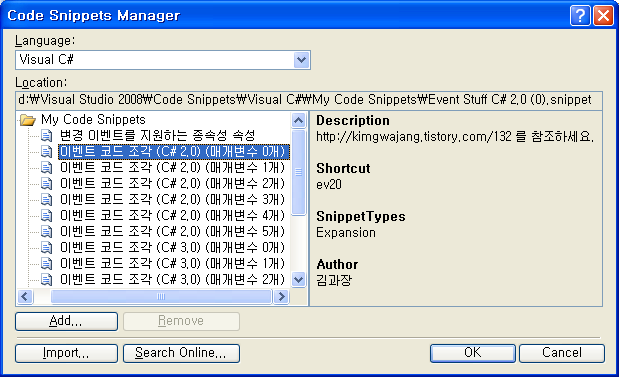Click the vertical scrollbar thumb in snippet tree
The height and width of the screenshot is (377, 619).
298,173
